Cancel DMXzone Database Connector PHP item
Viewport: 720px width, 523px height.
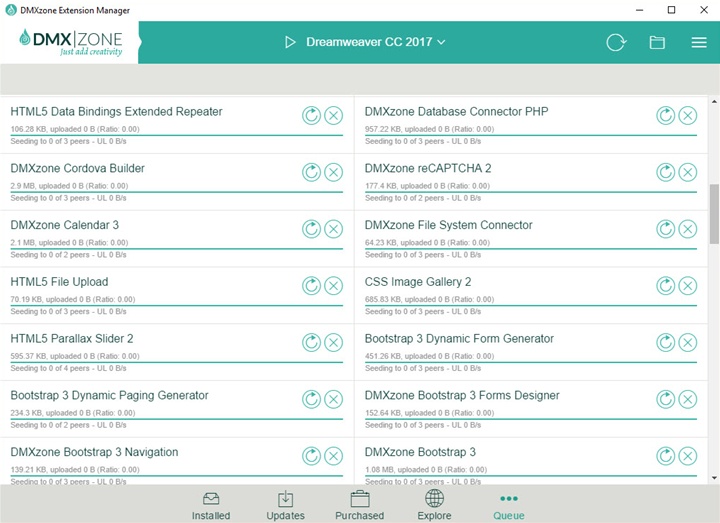pos(688,115)
